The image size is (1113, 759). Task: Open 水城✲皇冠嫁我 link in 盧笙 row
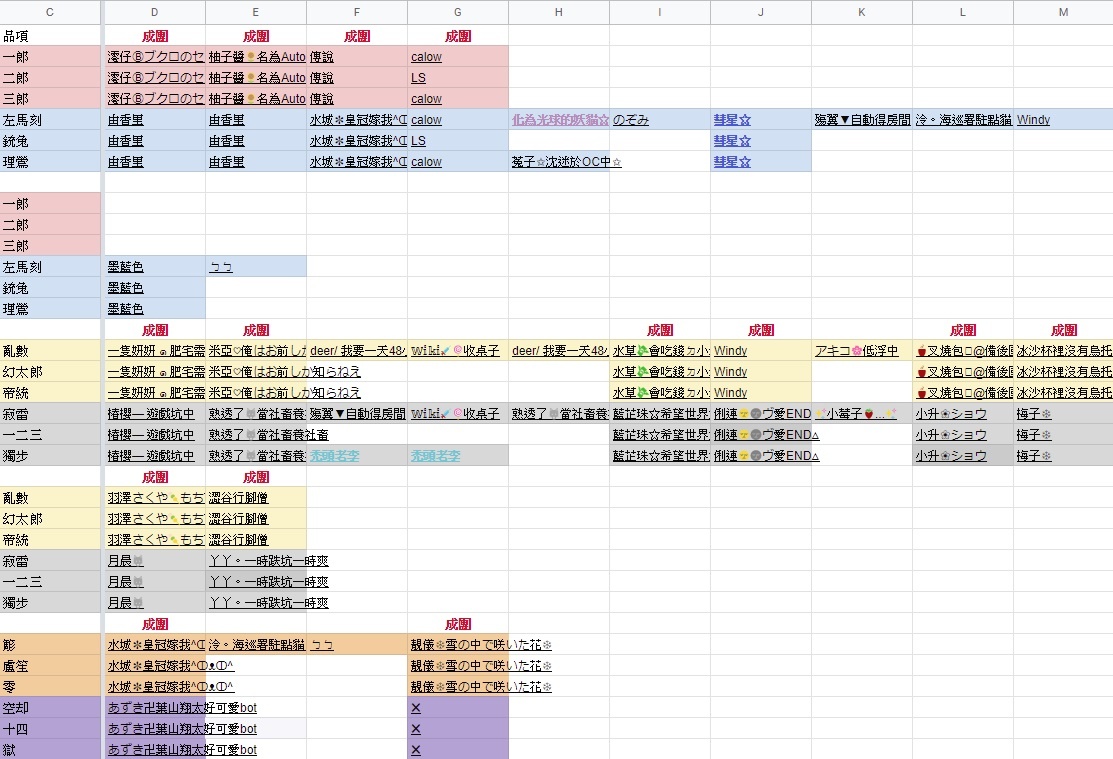(x=170, y=666)
